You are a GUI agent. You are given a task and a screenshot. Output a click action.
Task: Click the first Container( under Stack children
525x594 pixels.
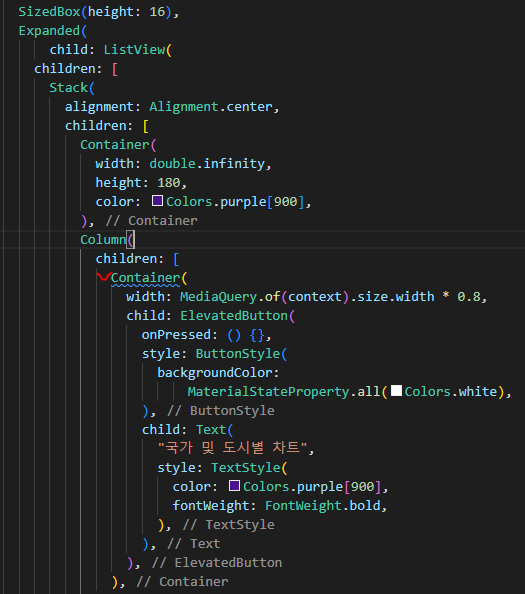(x=118, y=145)
